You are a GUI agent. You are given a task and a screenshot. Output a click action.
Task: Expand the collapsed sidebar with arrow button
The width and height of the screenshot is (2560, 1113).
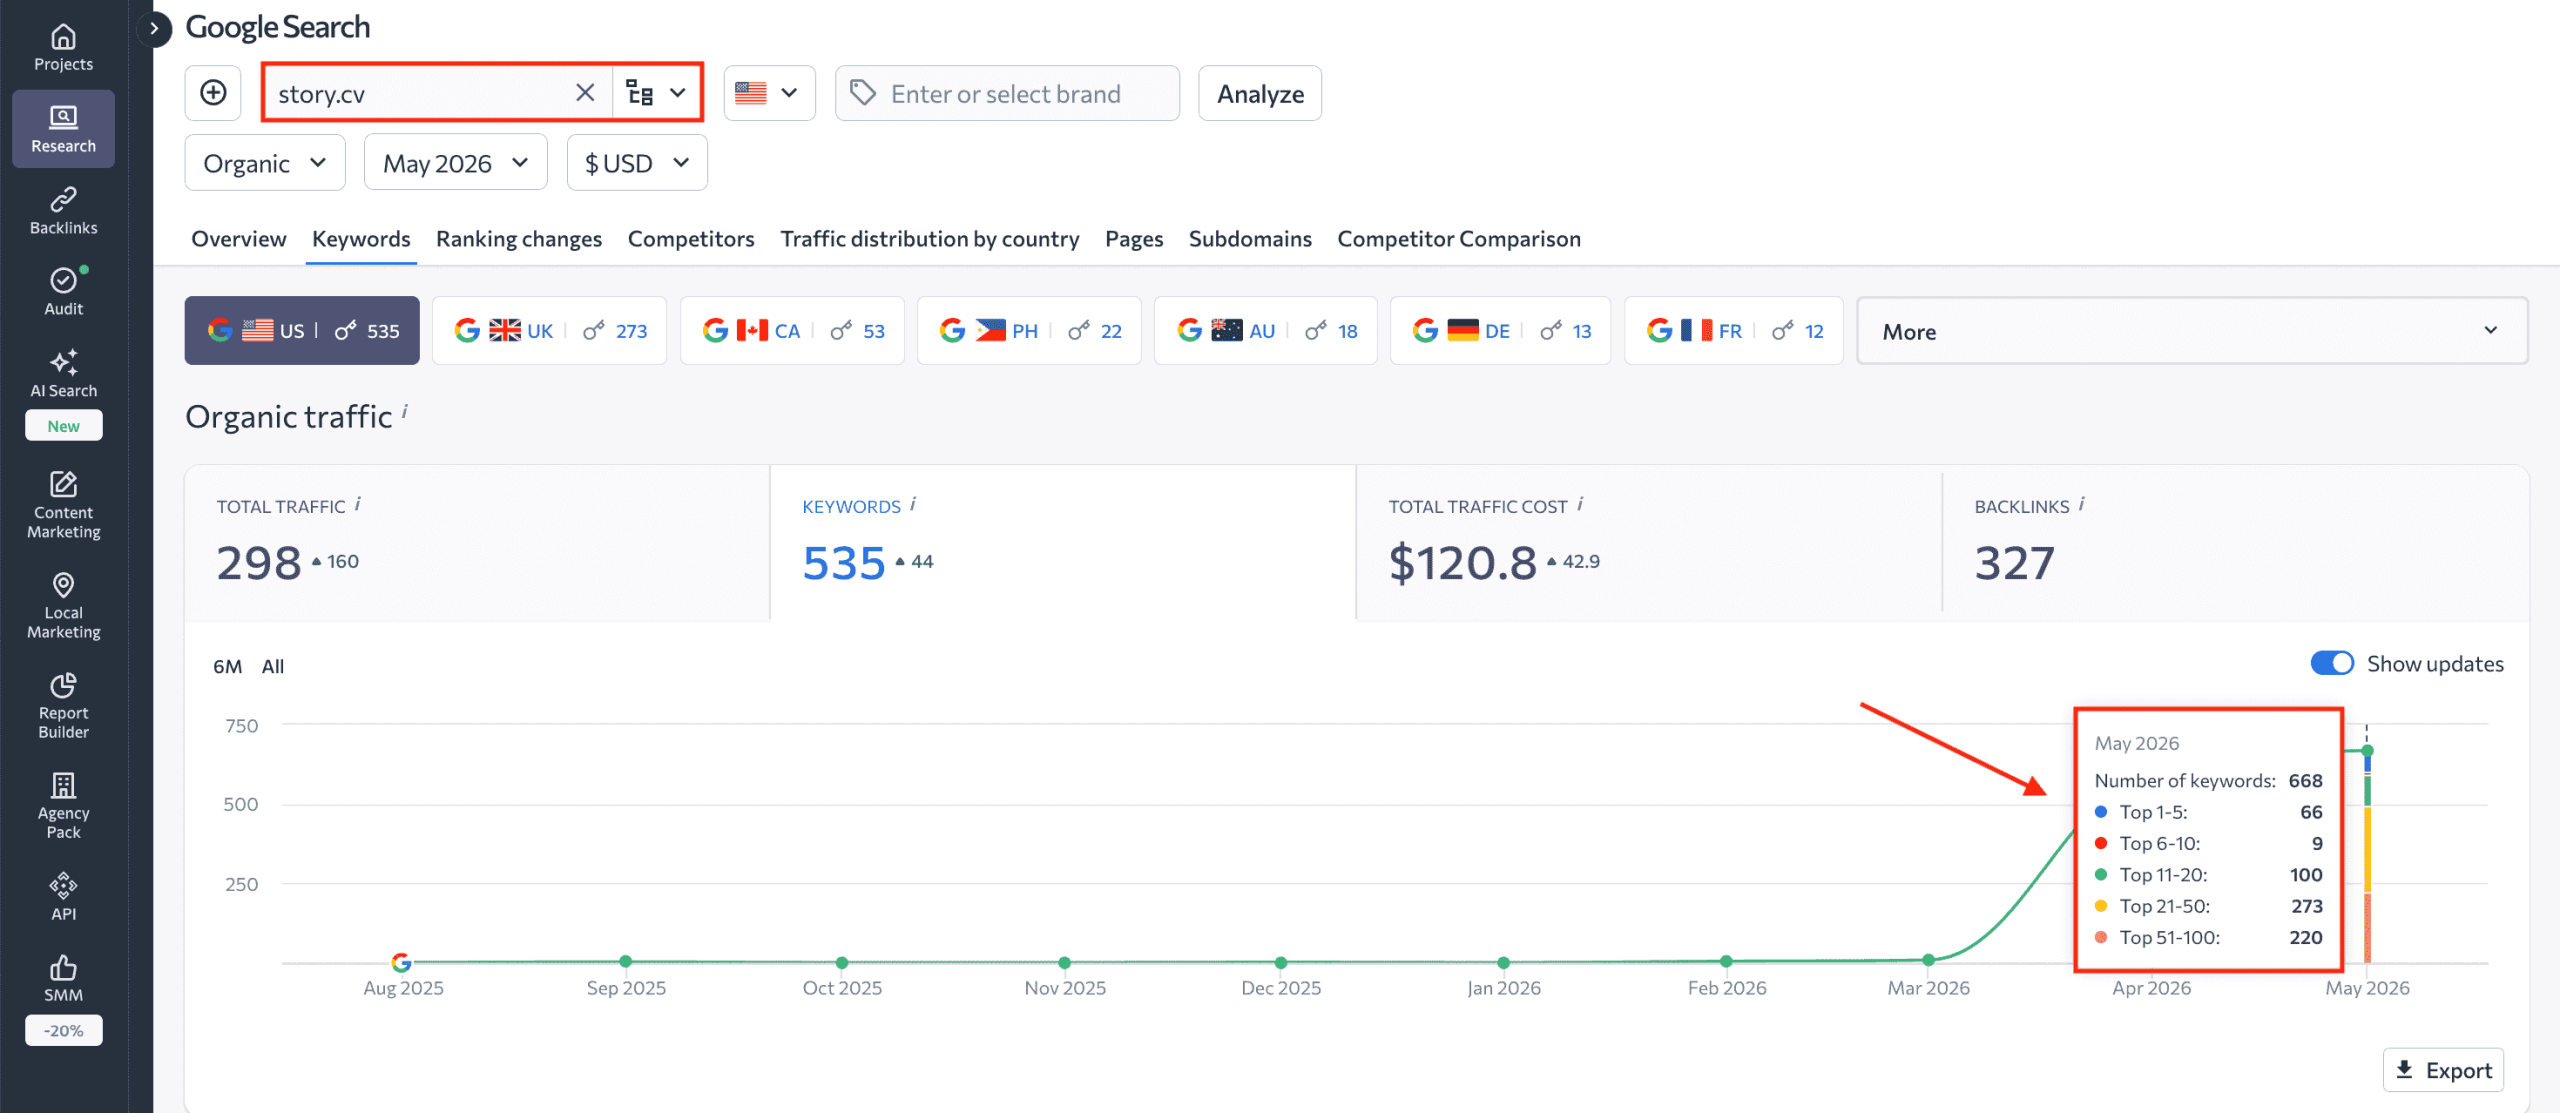(x=153, y=28)
